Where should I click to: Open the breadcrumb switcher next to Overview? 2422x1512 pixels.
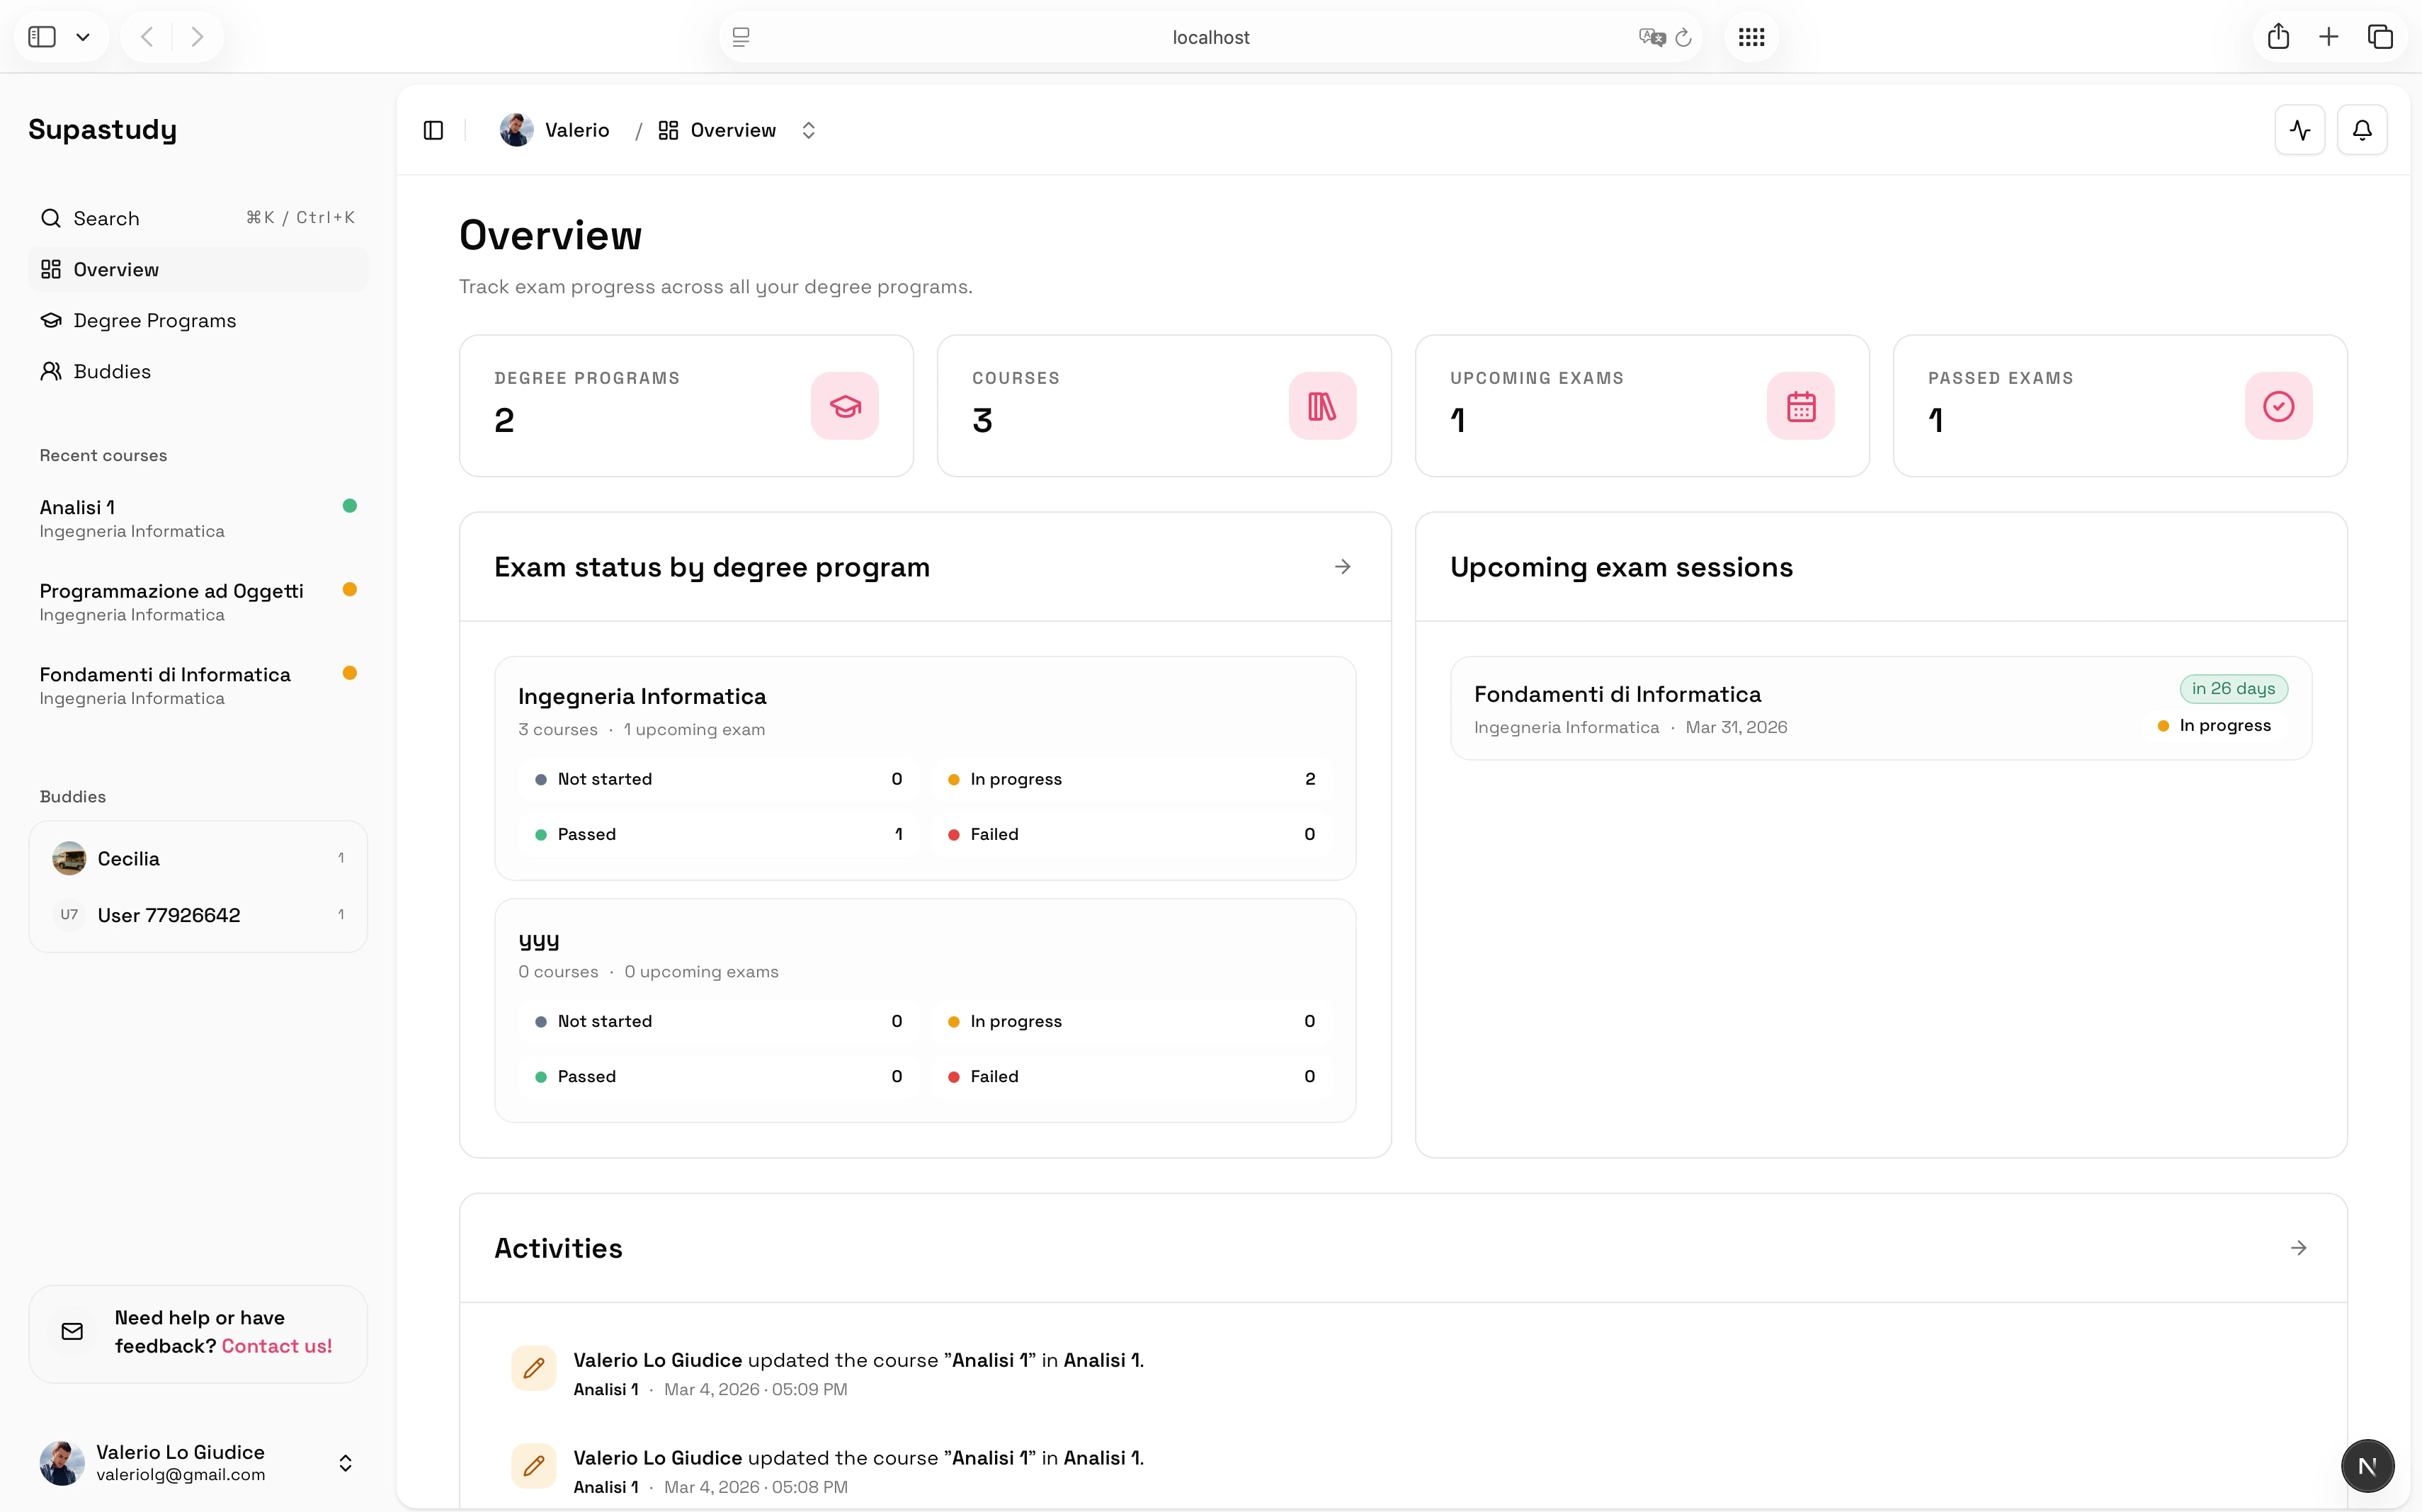[808, 129]
